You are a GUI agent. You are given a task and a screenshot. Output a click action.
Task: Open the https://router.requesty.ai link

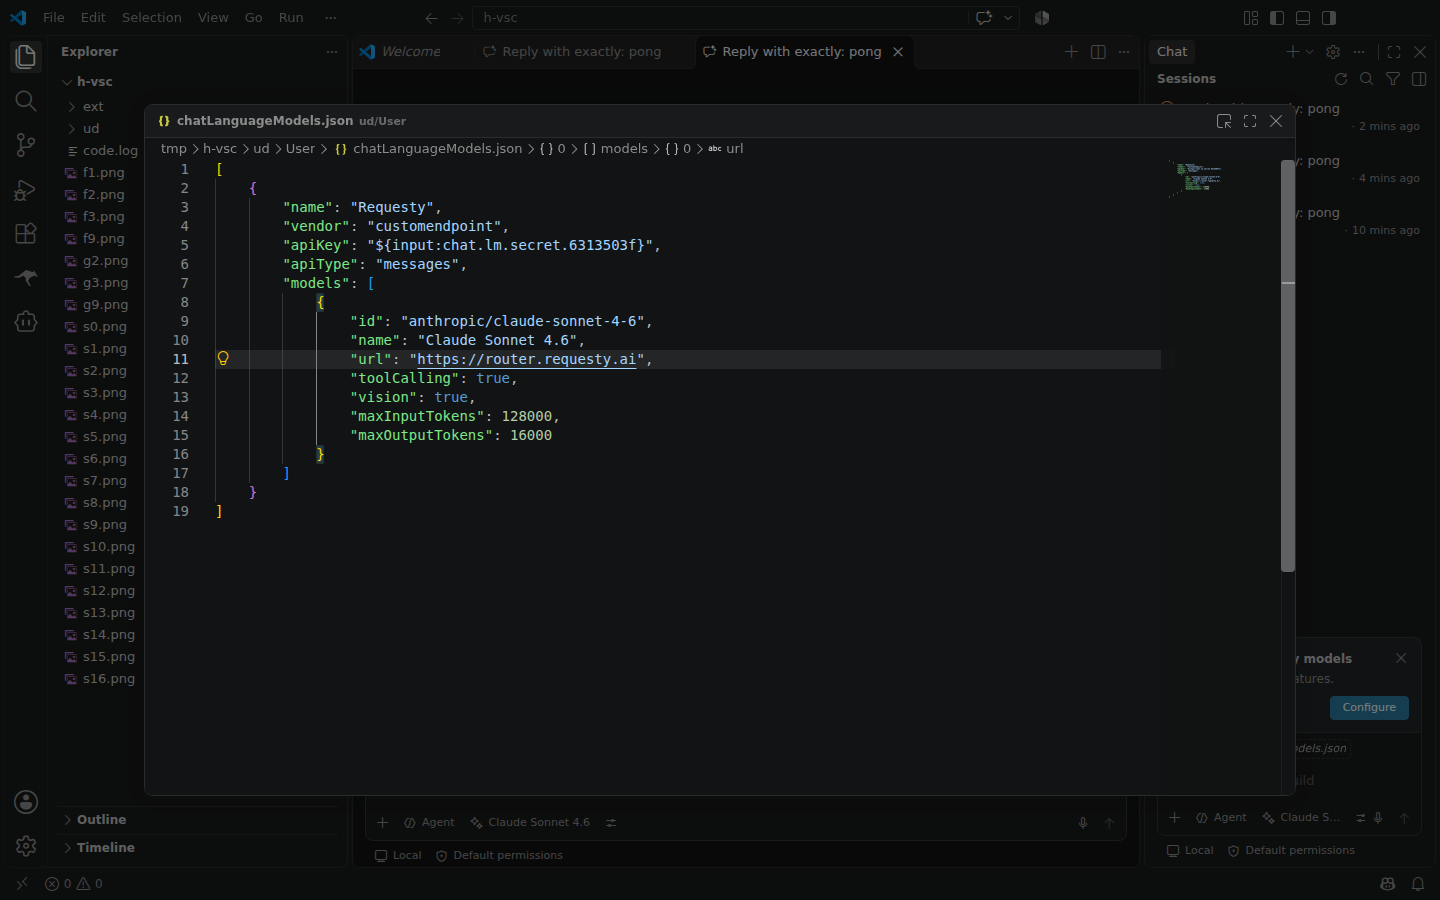[526, 360]
